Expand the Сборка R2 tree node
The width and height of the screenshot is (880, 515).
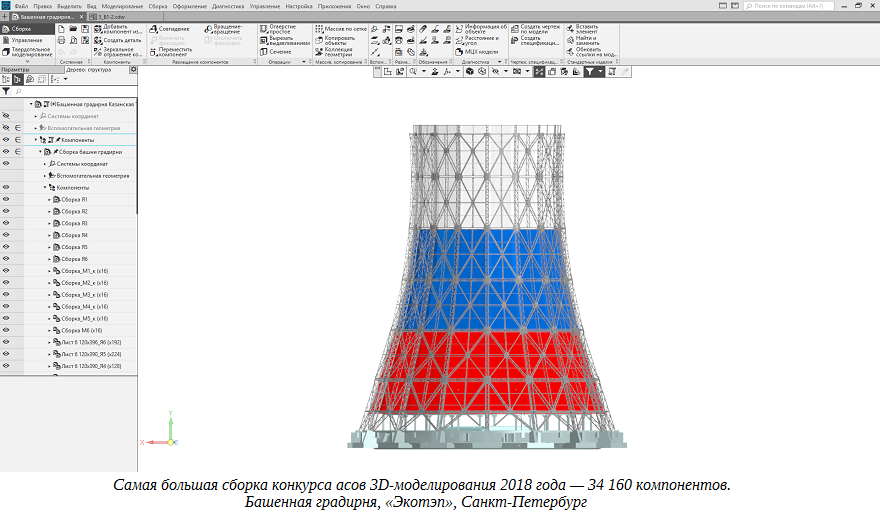[49, 211]
